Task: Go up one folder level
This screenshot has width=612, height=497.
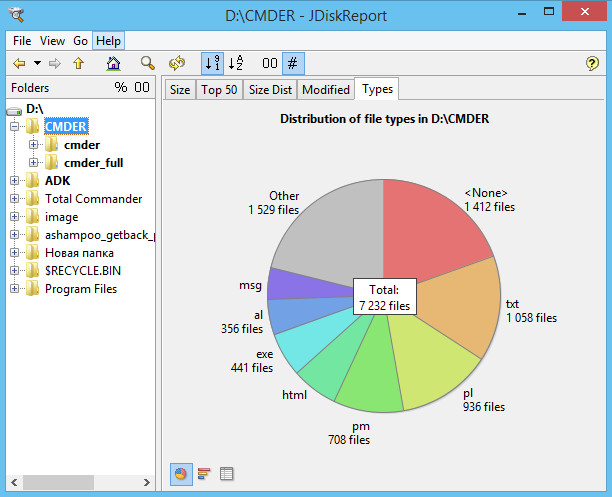Action: click(79, 63)
